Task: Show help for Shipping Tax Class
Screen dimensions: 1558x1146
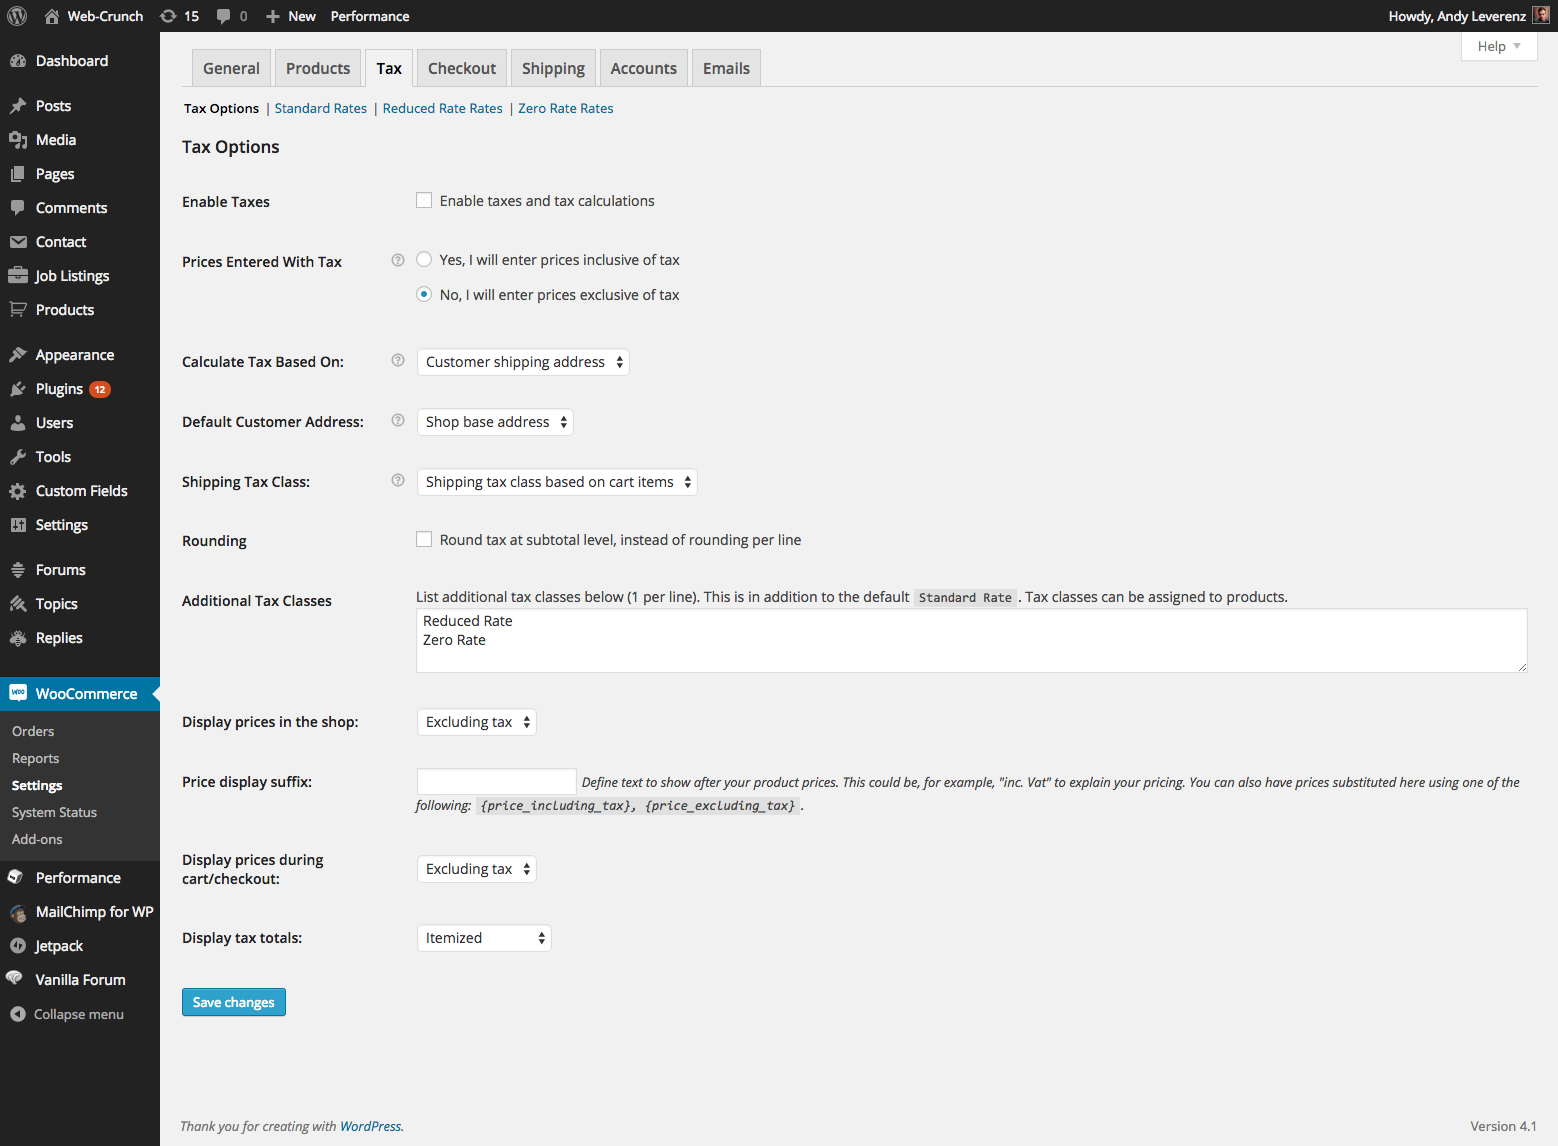Action: pos(398,480)
